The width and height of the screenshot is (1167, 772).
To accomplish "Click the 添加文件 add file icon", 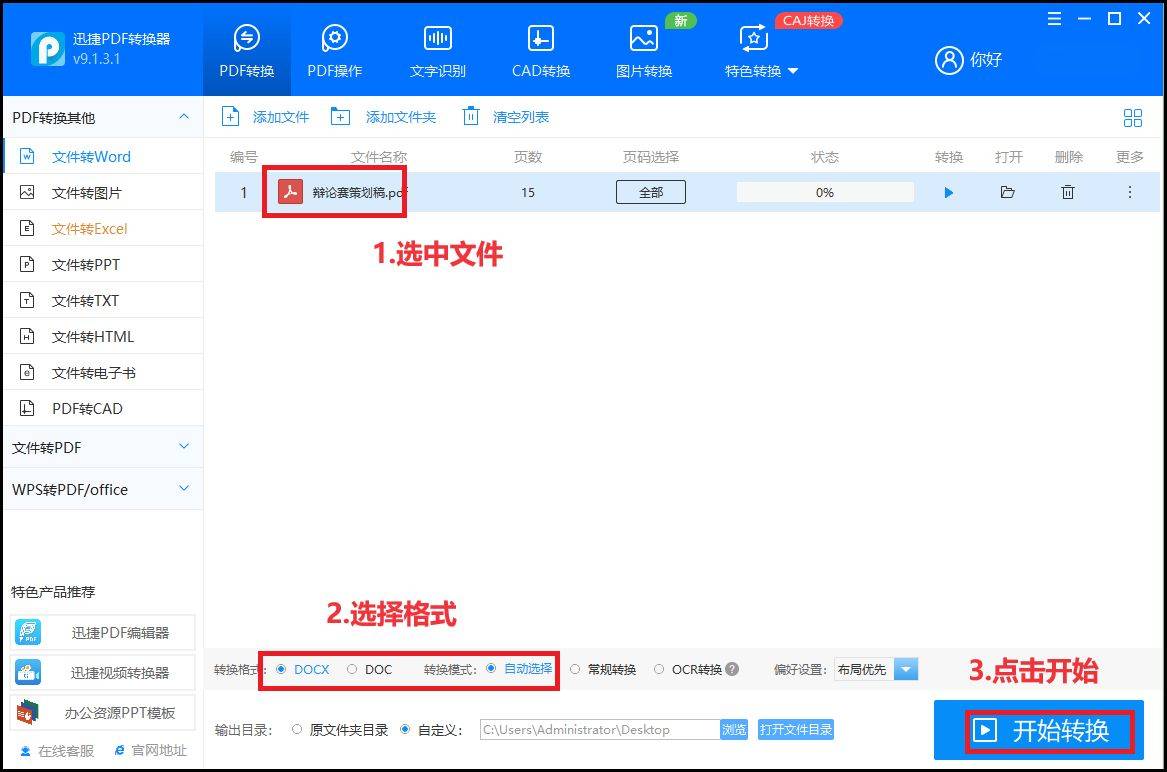I will (231, 116).
